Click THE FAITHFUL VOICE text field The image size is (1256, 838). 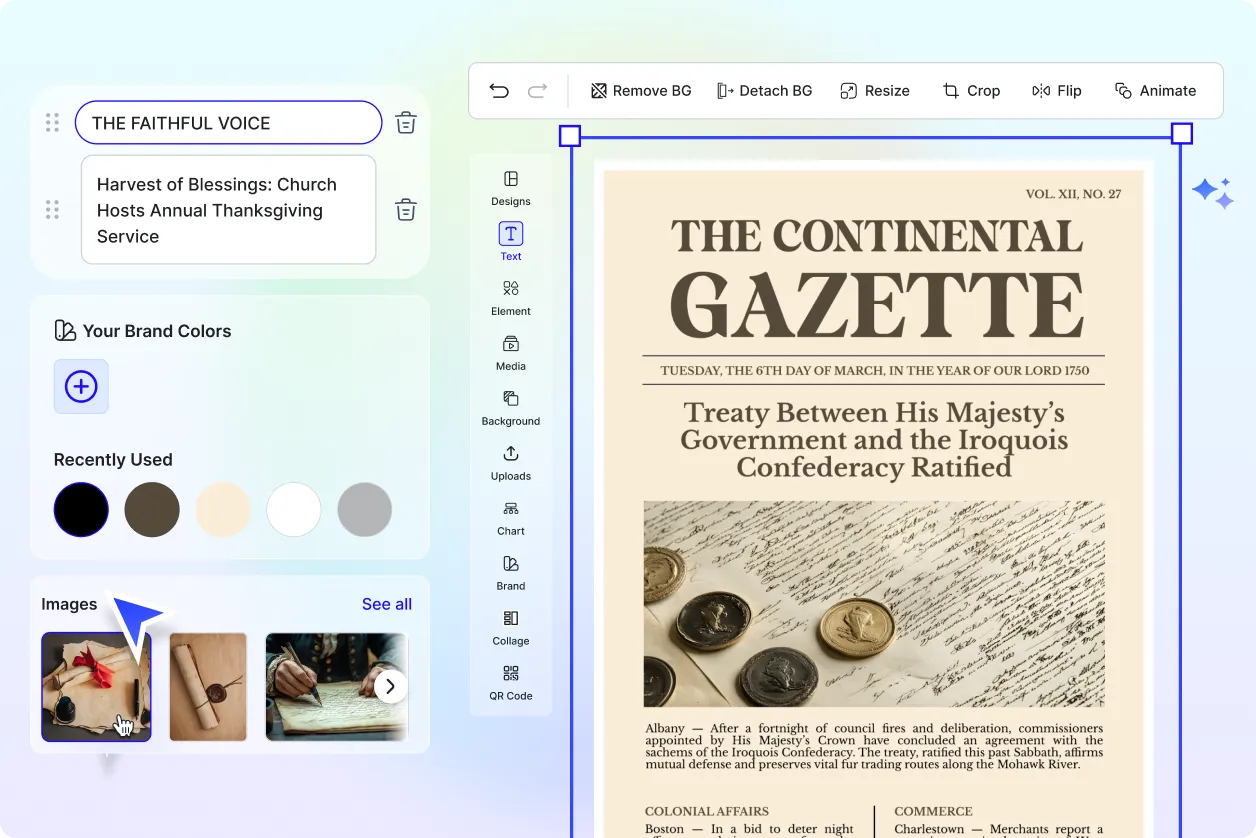point(228,123)
